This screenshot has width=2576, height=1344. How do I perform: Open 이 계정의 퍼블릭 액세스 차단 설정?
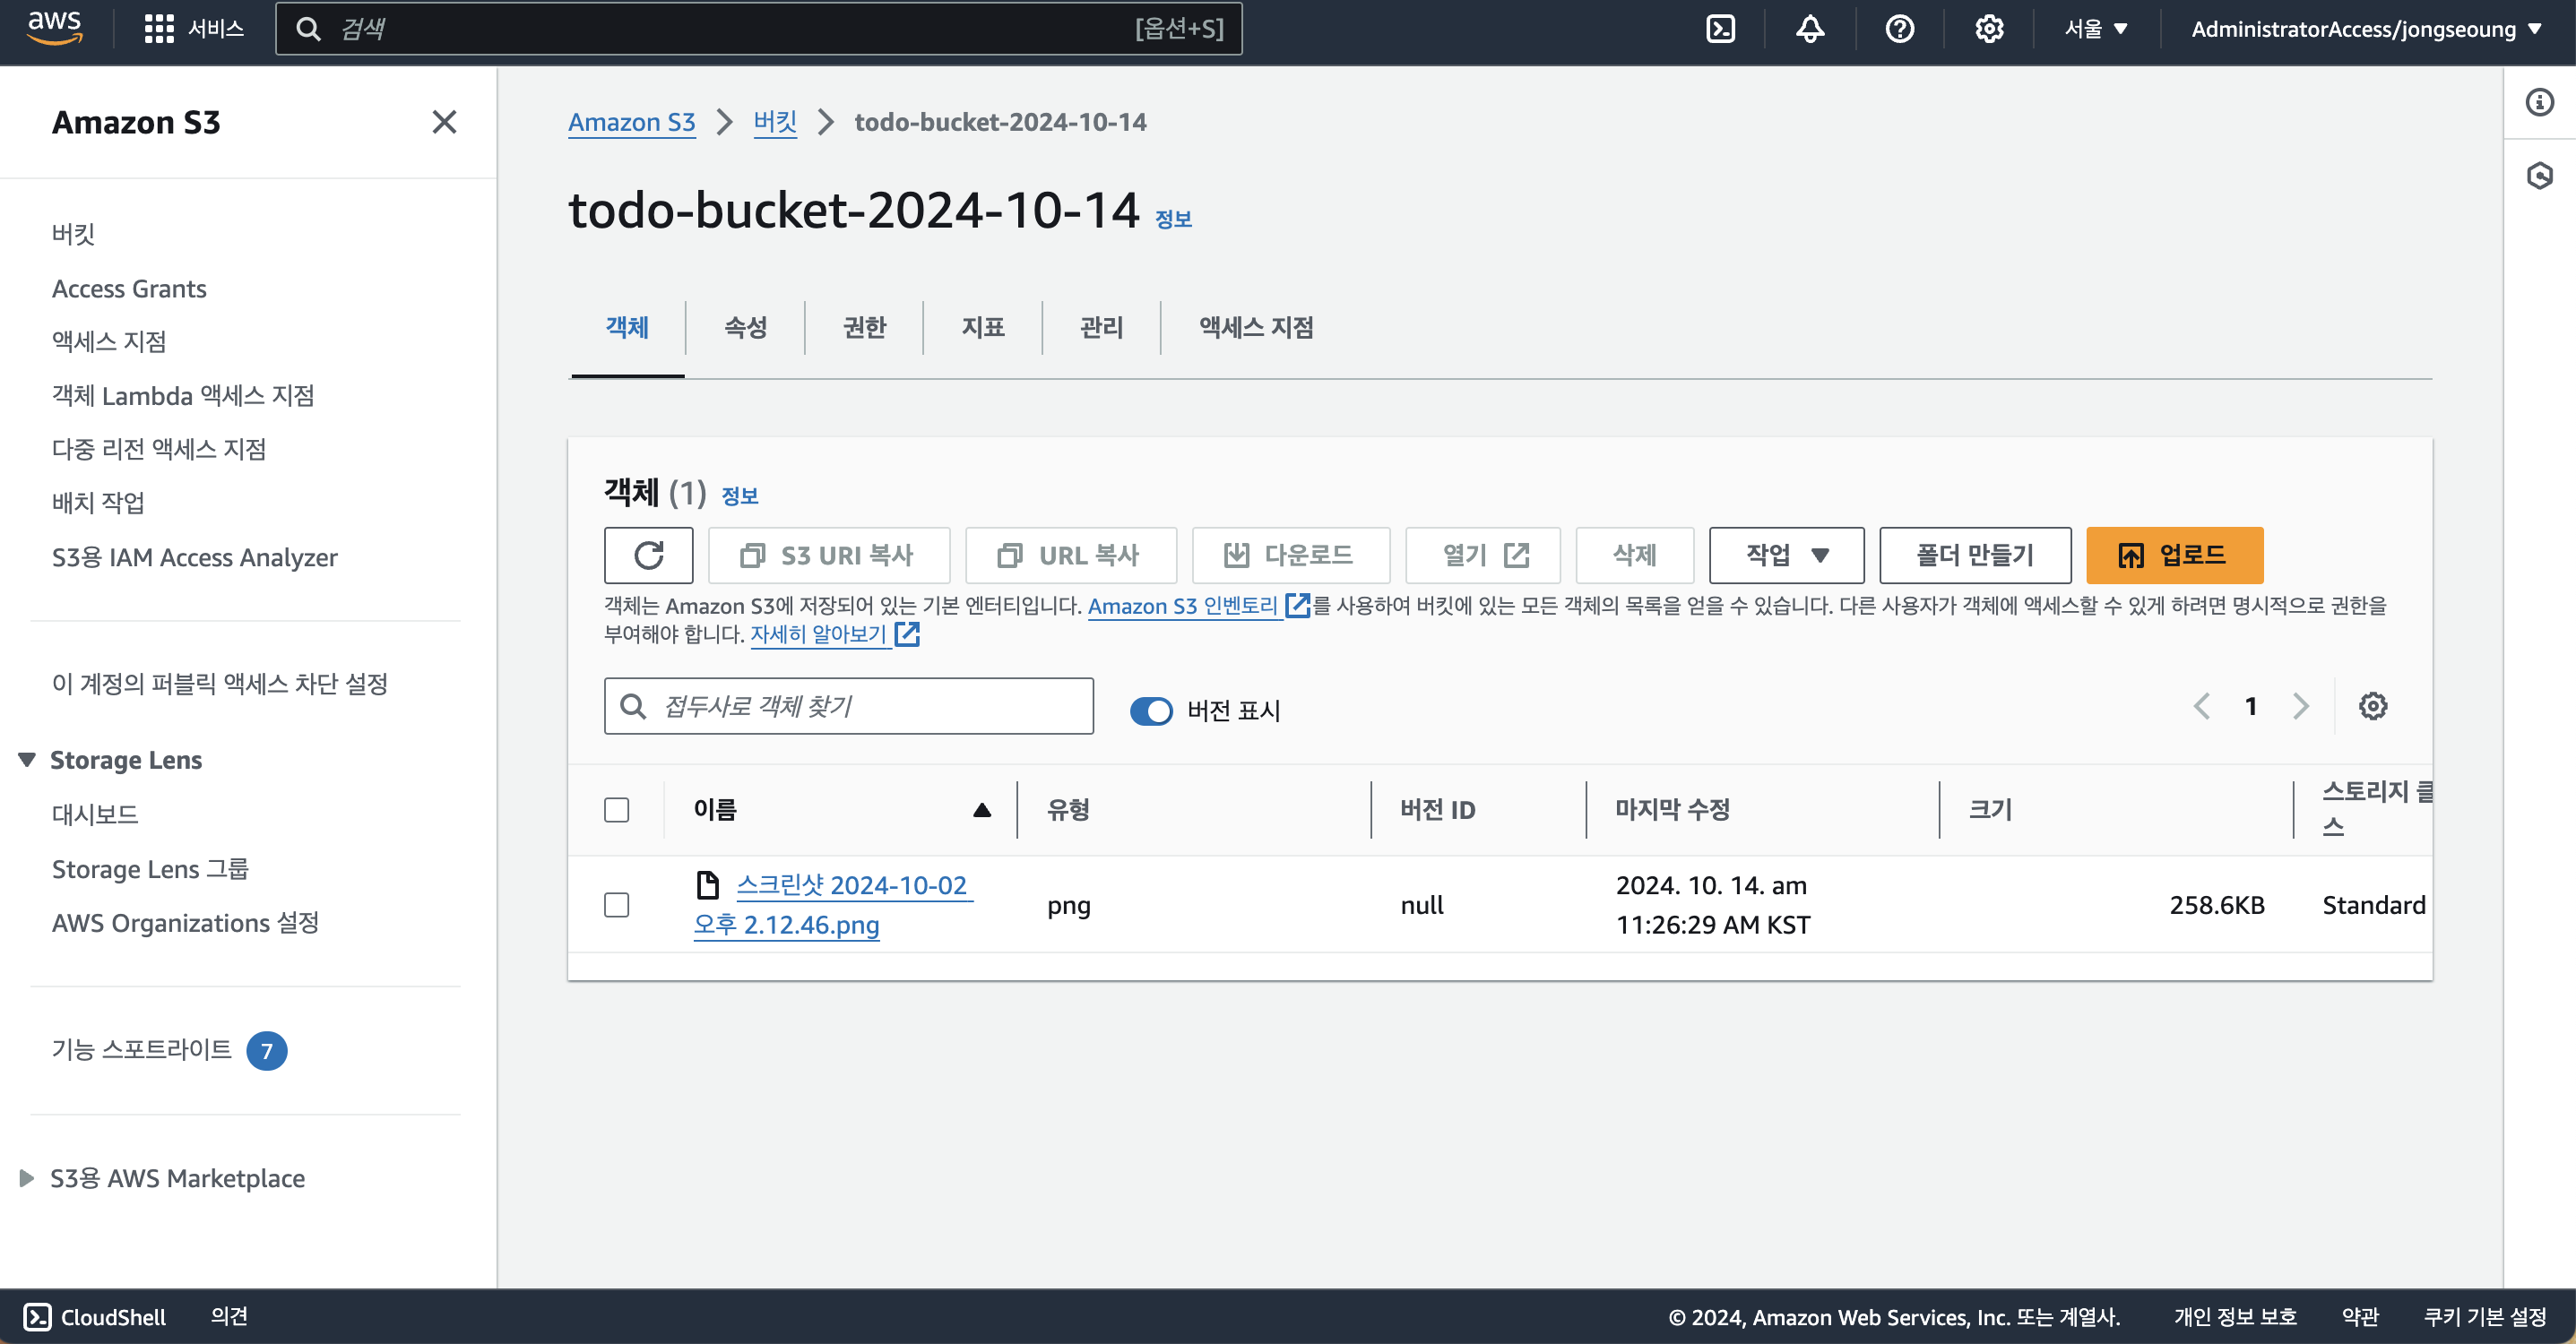(x=220, y=683)
